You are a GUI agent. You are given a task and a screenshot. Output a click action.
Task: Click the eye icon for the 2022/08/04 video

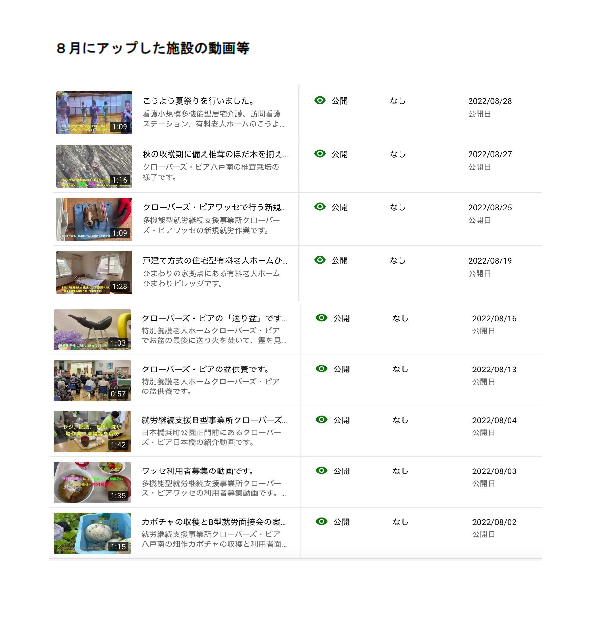tap(322, 420)
